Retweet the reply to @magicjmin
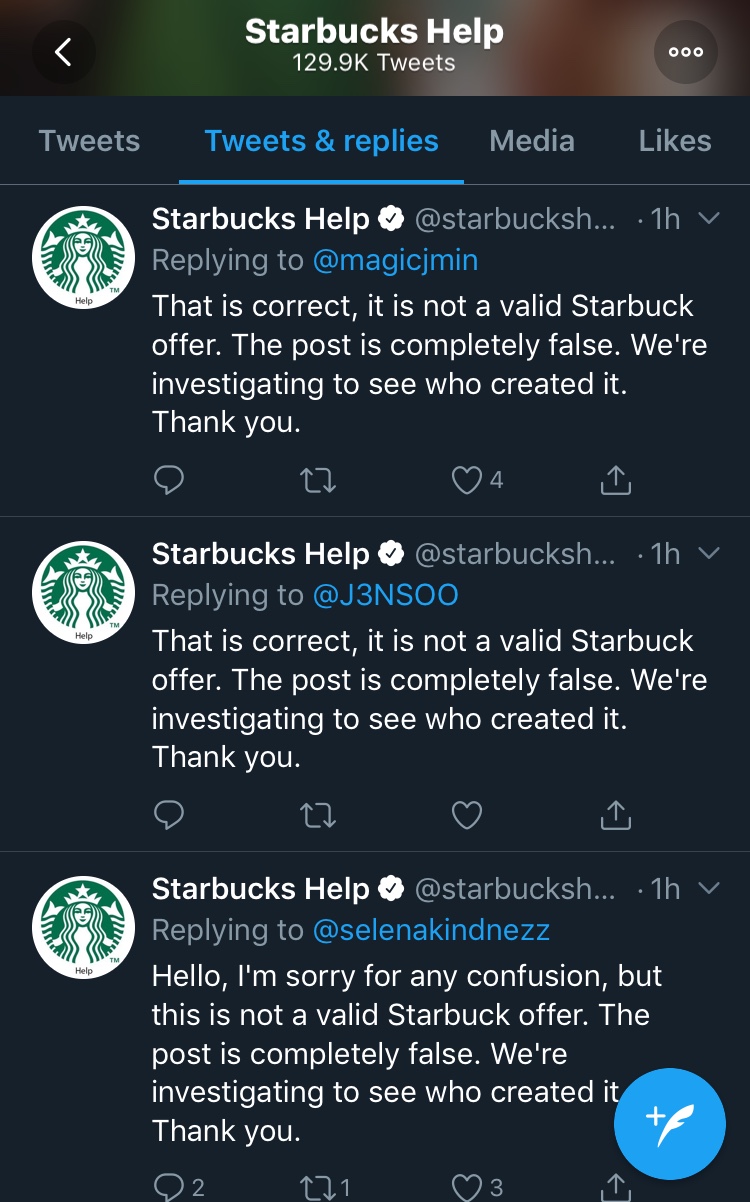750x1202 pixels. [318, 481]
